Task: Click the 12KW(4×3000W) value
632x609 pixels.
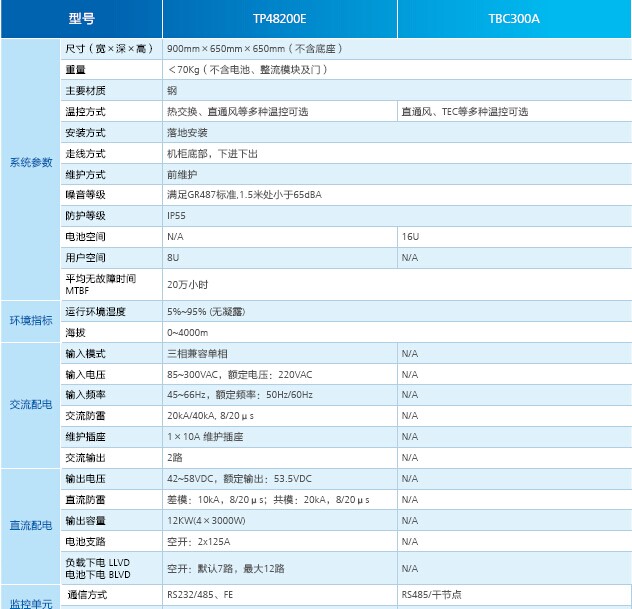Action: click(206, 520)
